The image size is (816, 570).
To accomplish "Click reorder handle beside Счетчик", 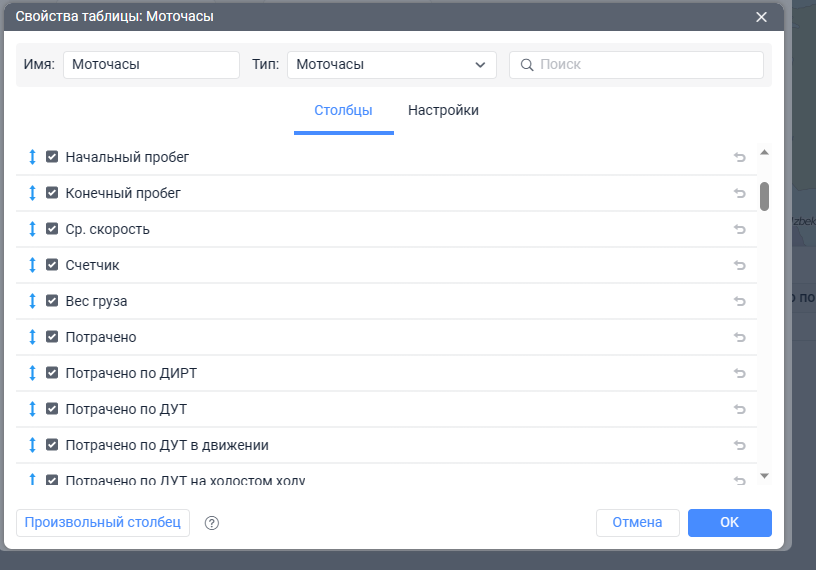I will point(32,265).
